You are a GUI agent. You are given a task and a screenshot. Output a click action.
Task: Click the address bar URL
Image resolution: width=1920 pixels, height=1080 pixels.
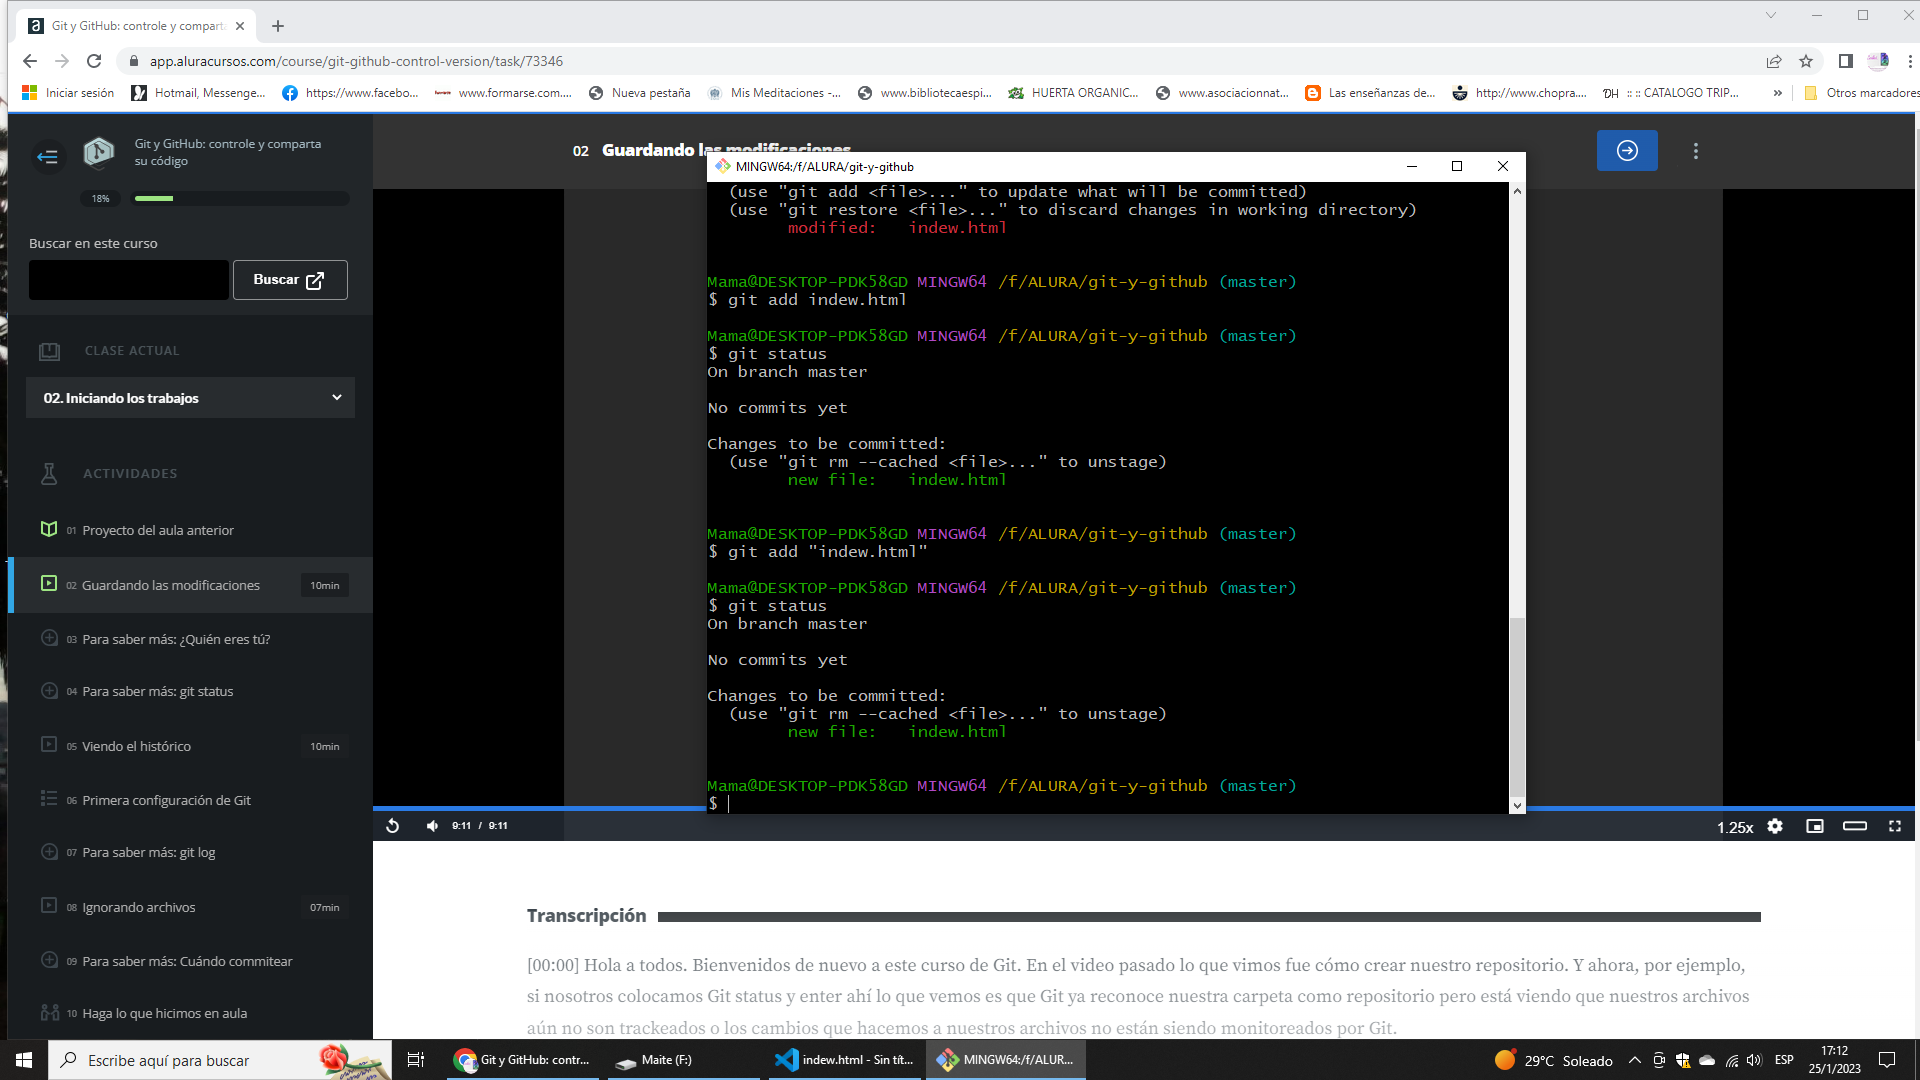click(356, 61)
